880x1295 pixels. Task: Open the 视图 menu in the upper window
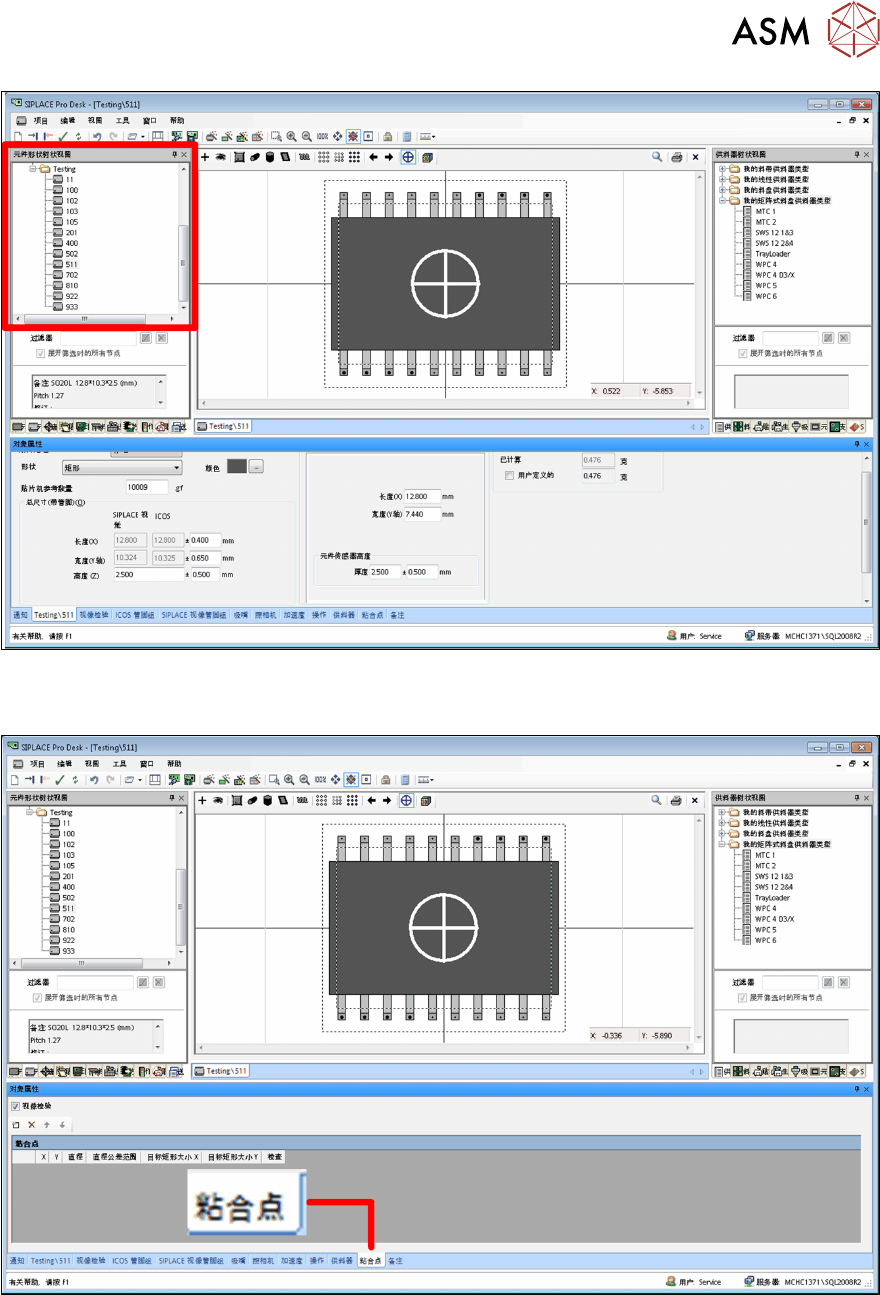95,120
